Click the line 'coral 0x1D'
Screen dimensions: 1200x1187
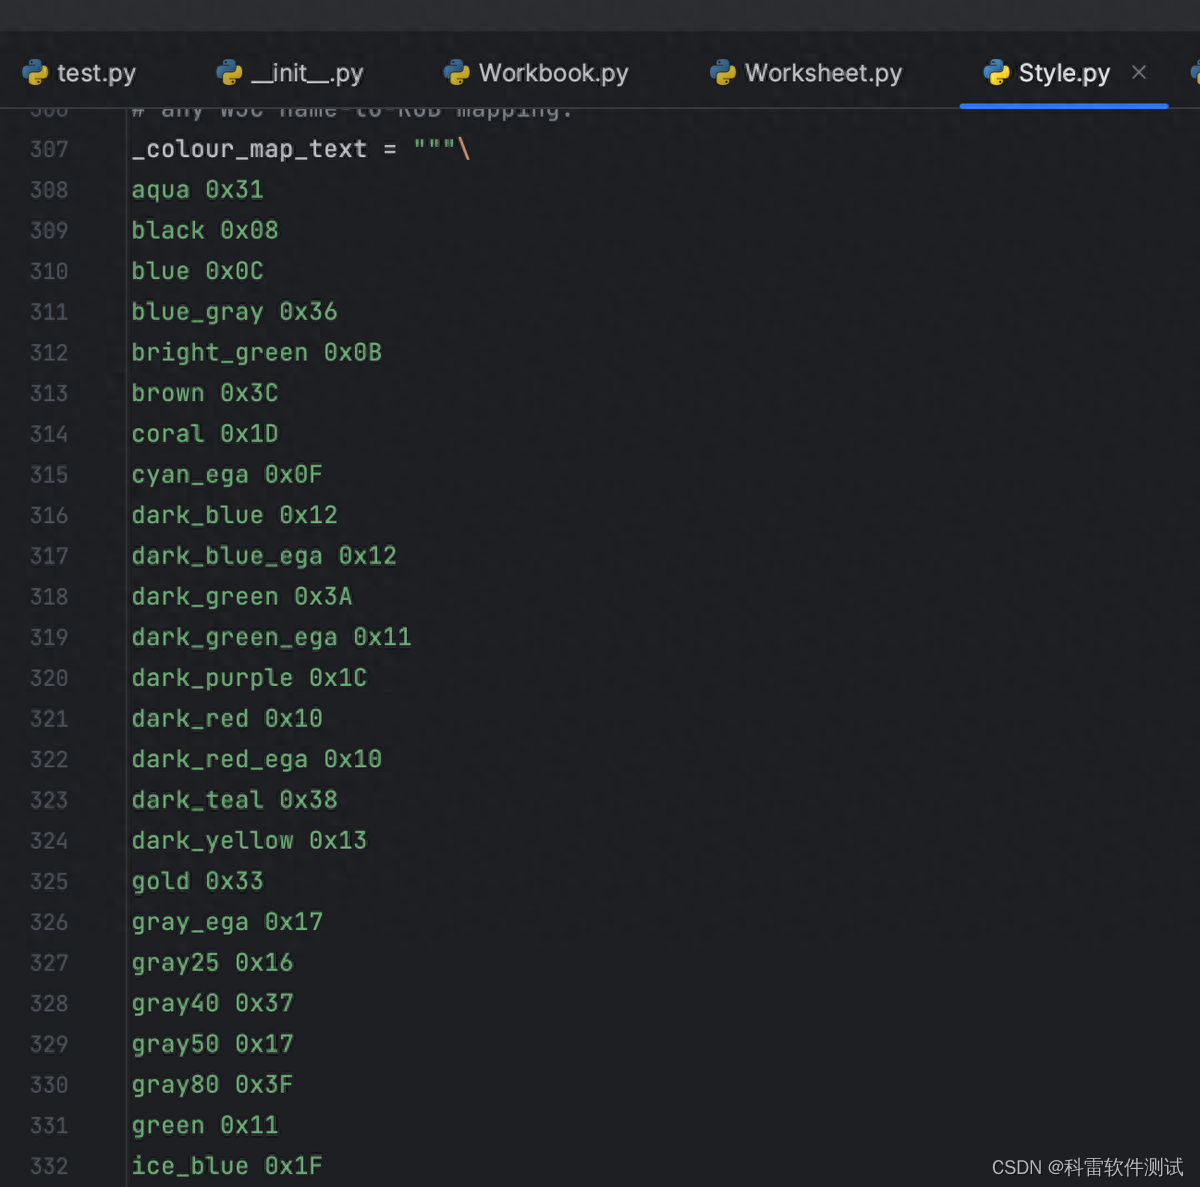tap(205, 434)
